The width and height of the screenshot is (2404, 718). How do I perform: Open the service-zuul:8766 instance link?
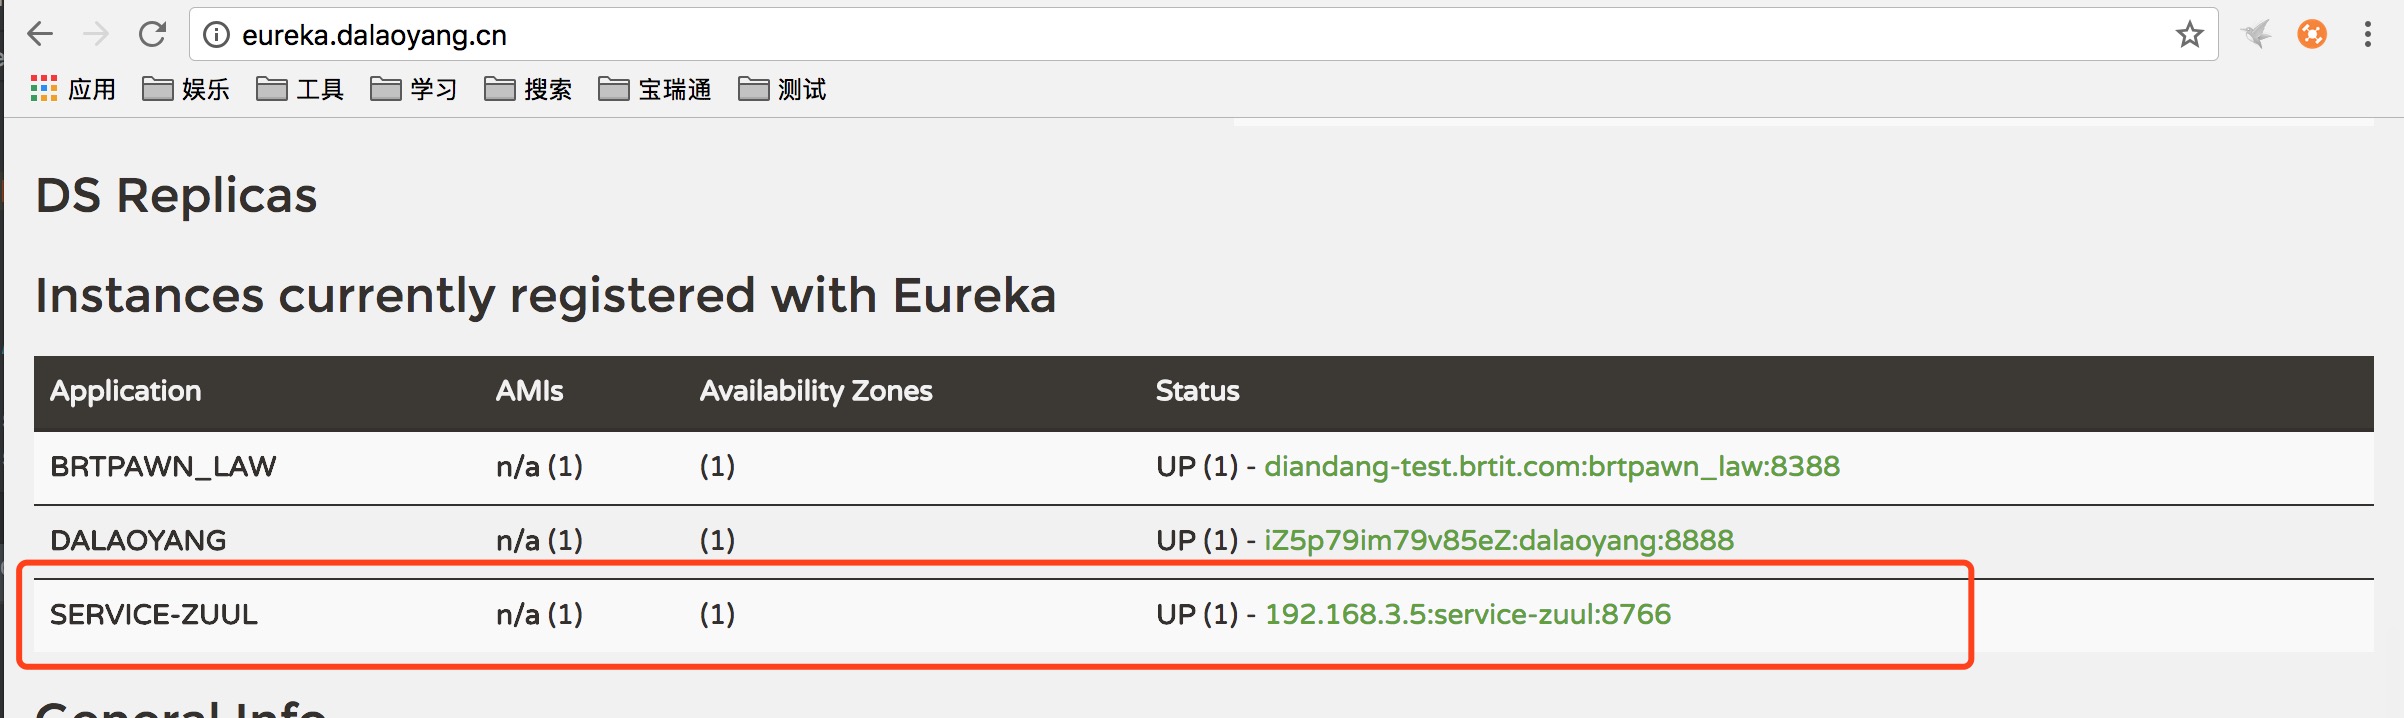point(1467,615)
